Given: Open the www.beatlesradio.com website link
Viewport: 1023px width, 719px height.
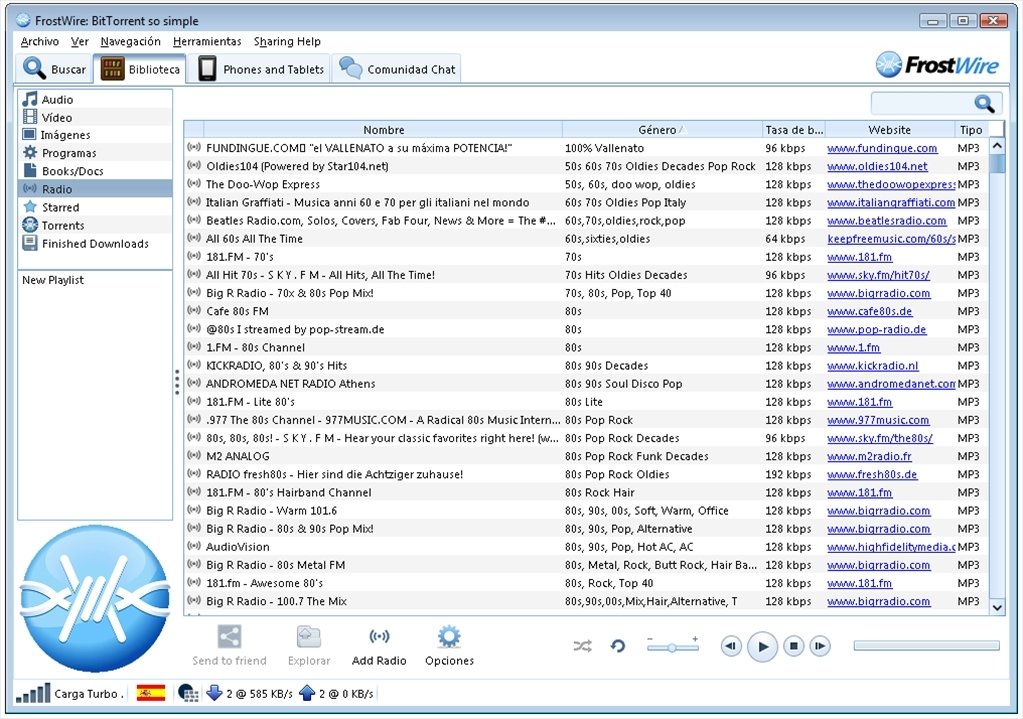Looking at the screenshot, I should pos(887,221).
